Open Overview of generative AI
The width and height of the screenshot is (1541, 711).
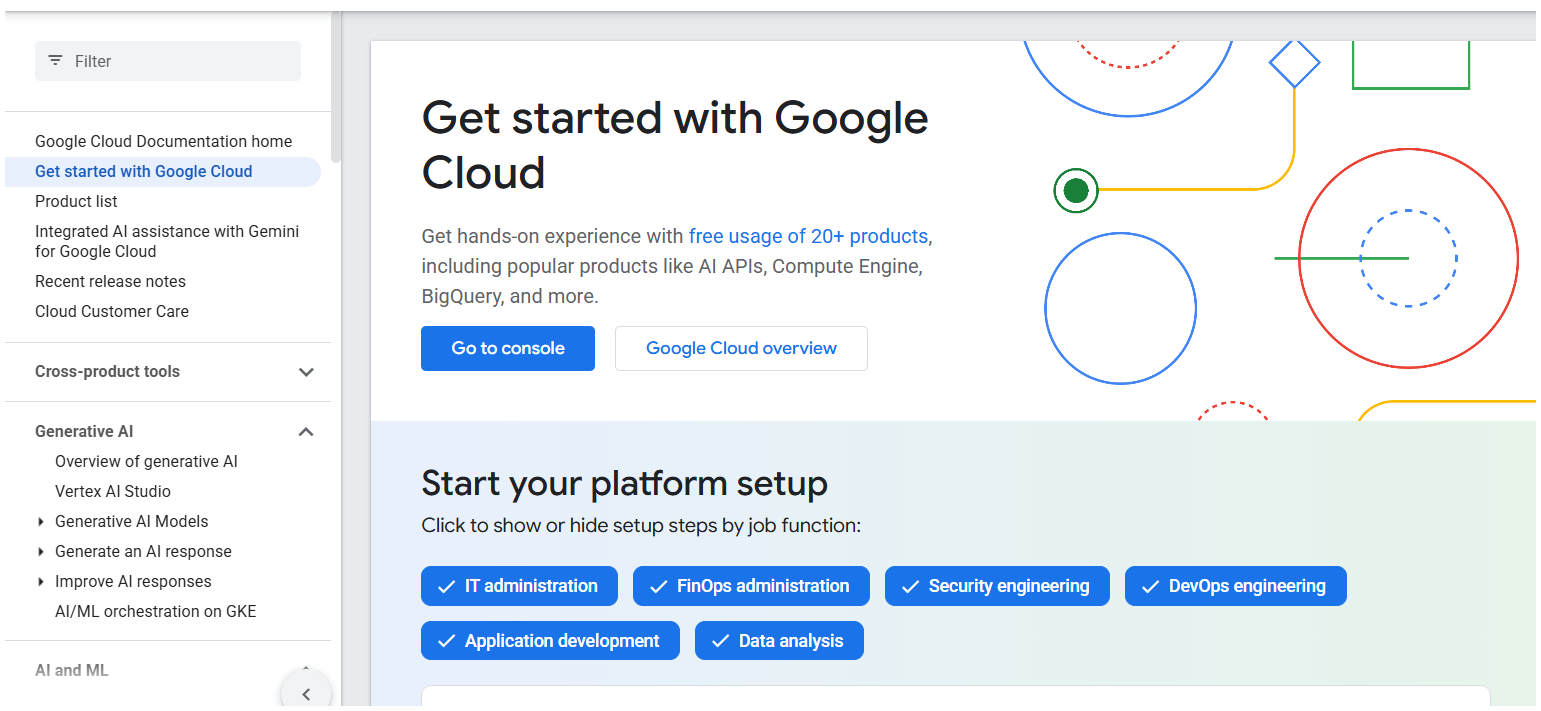[146, 461]
